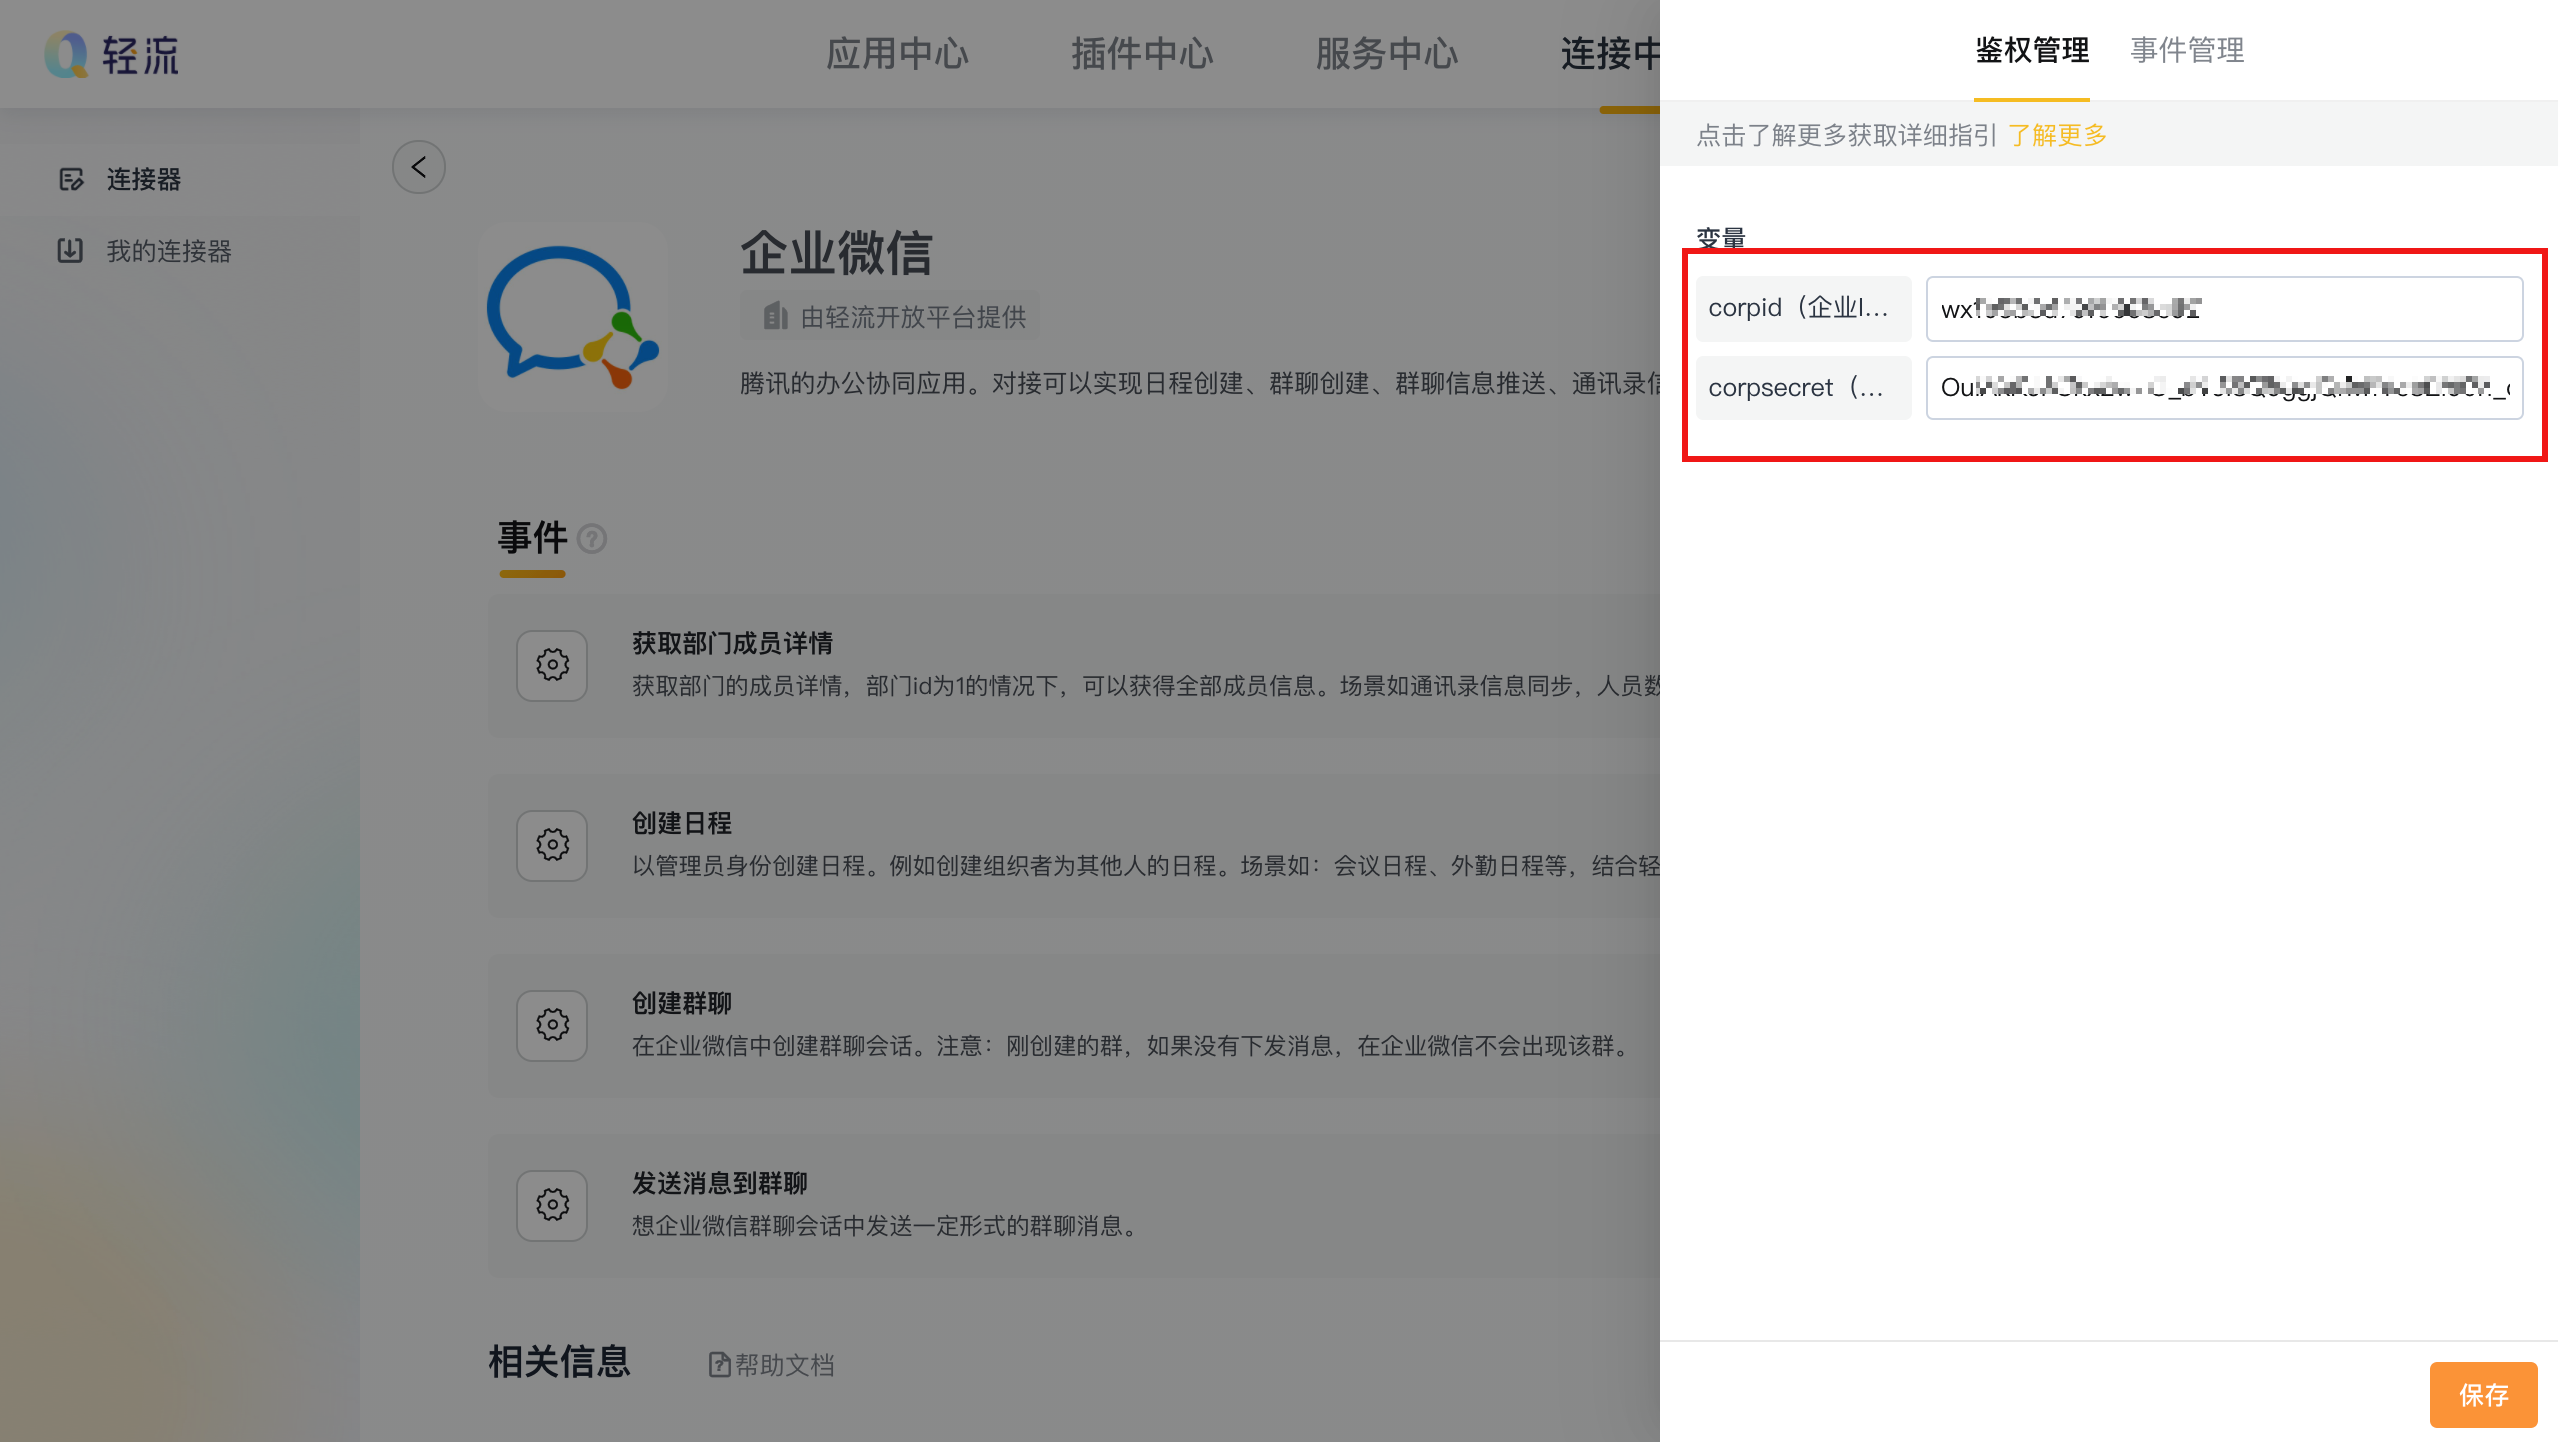
Task: Open the 了解更多 link
Action: click(2057, 135)
